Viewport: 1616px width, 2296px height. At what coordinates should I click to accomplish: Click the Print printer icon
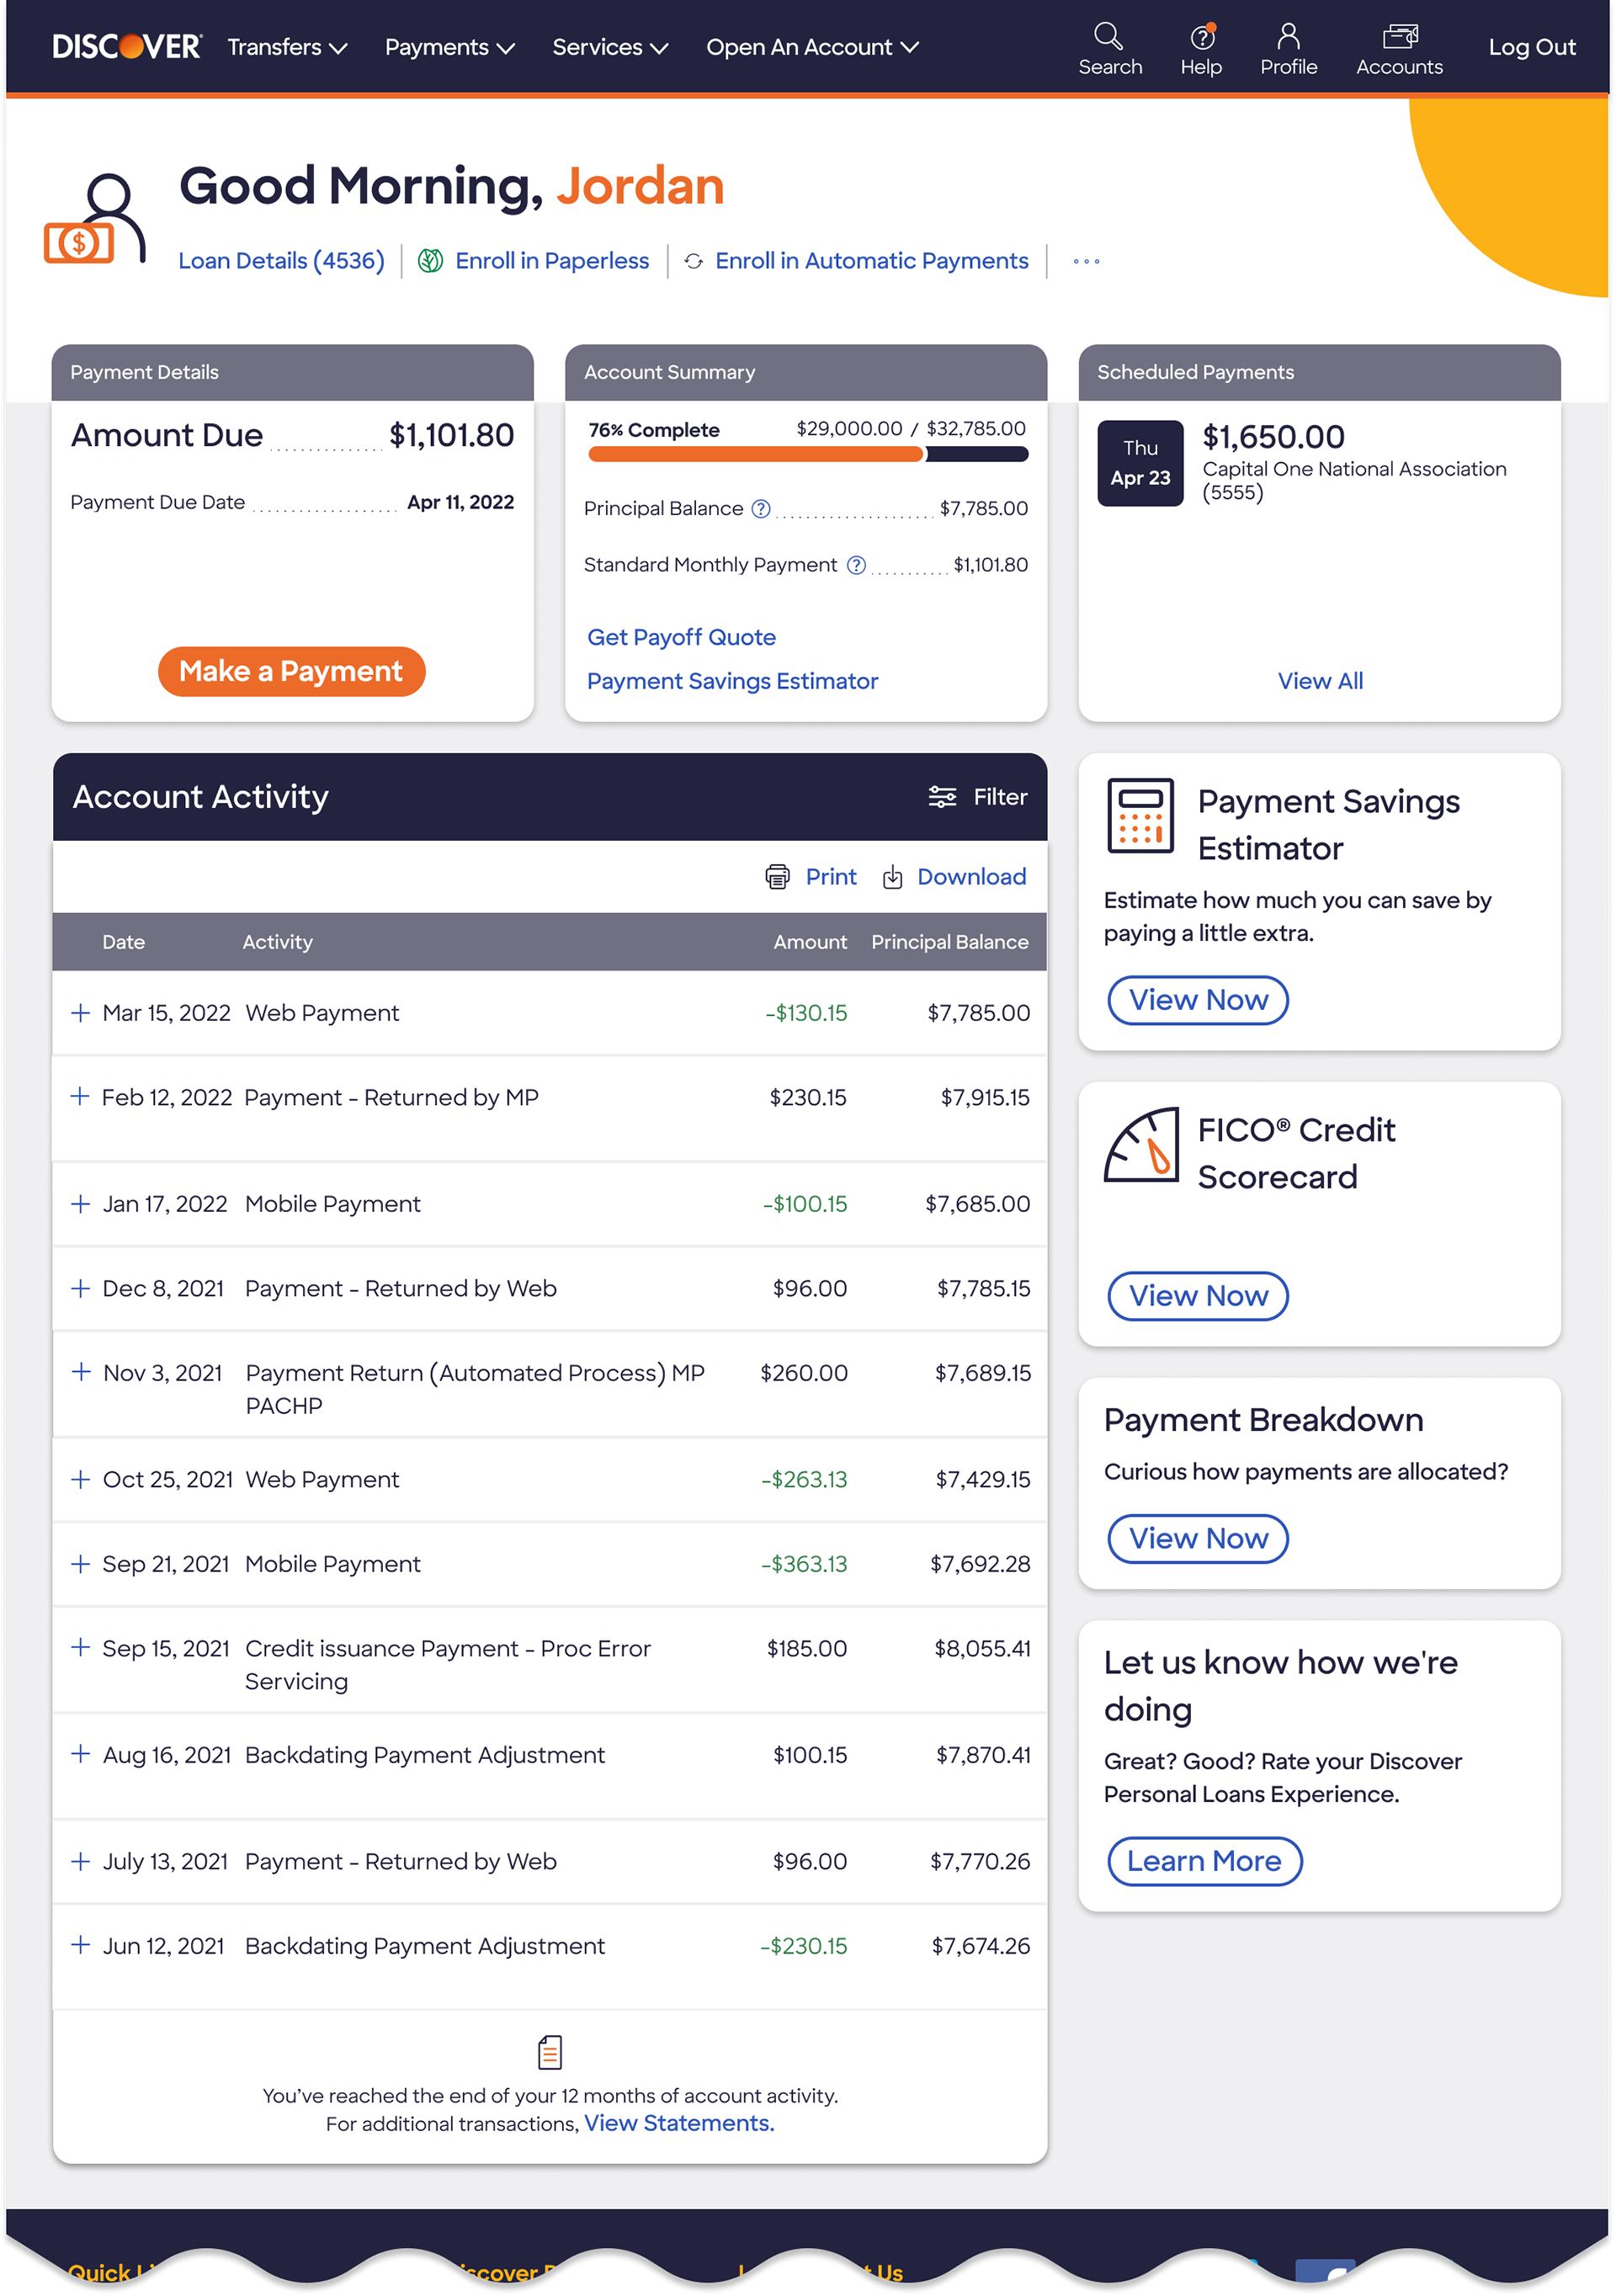coord(777,877)
